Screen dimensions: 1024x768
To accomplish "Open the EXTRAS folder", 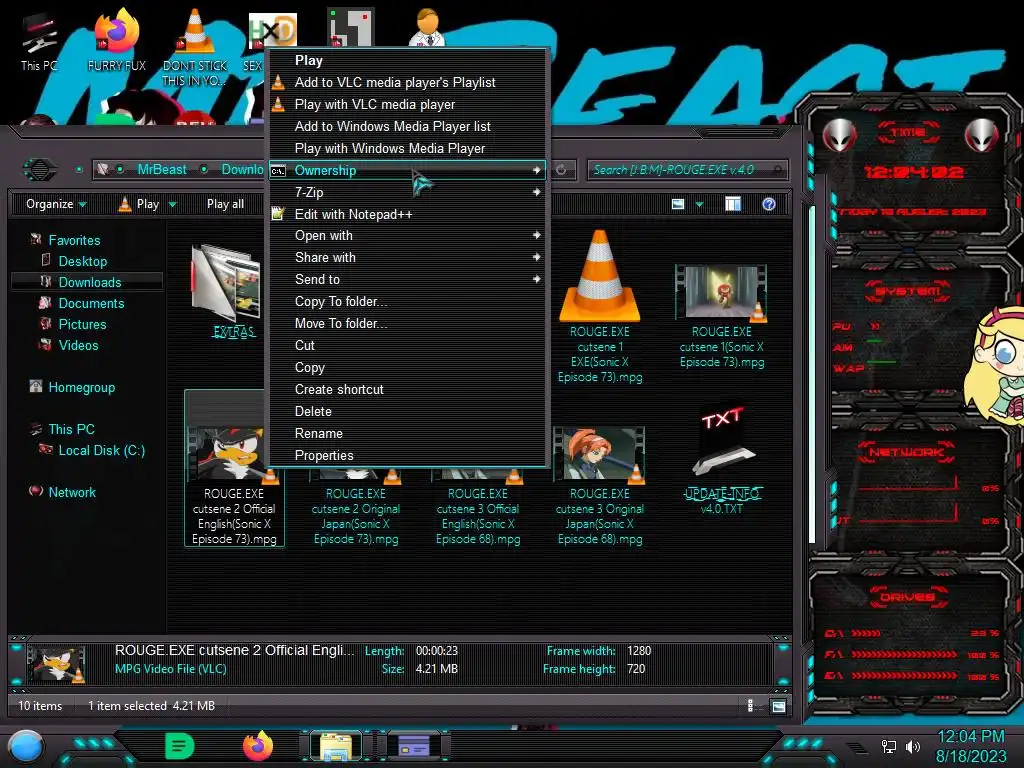I will (226, 291).
